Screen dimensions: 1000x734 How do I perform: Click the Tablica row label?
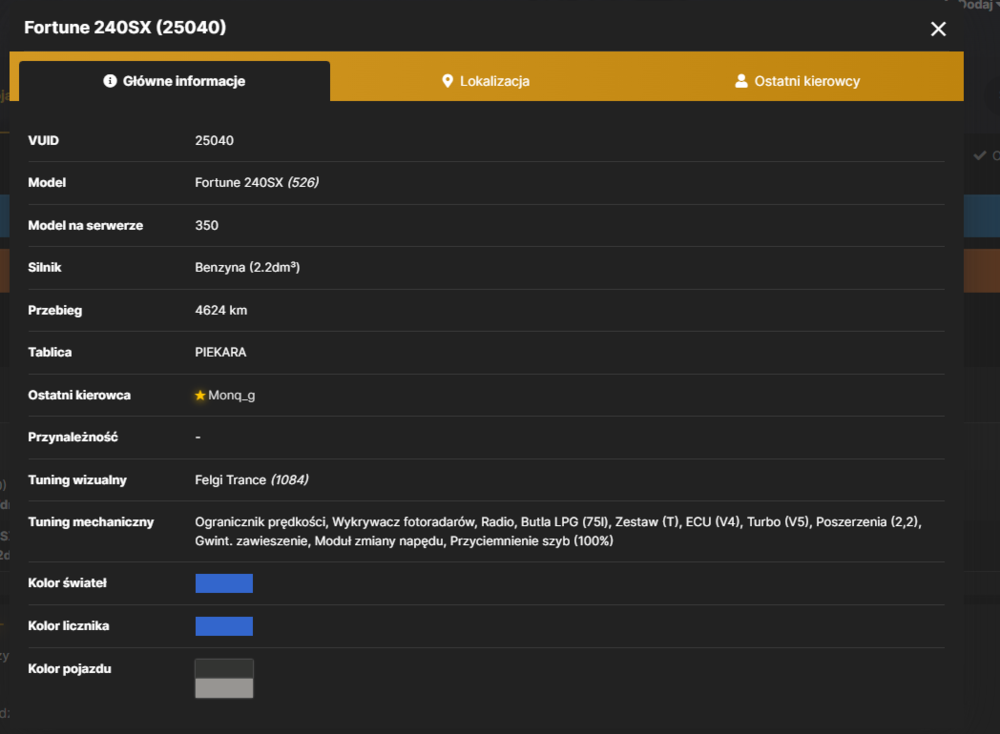pos(50,352)
